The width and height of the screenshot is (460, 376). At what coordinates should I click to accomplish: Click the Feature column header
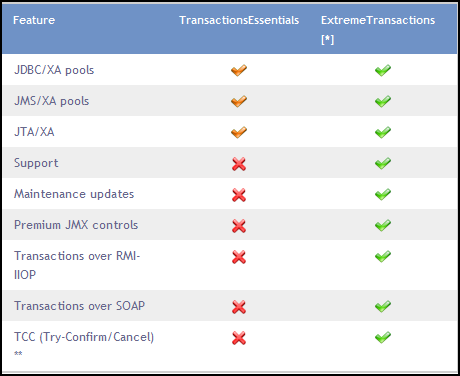pyautogui.click(x=34, y=20)
